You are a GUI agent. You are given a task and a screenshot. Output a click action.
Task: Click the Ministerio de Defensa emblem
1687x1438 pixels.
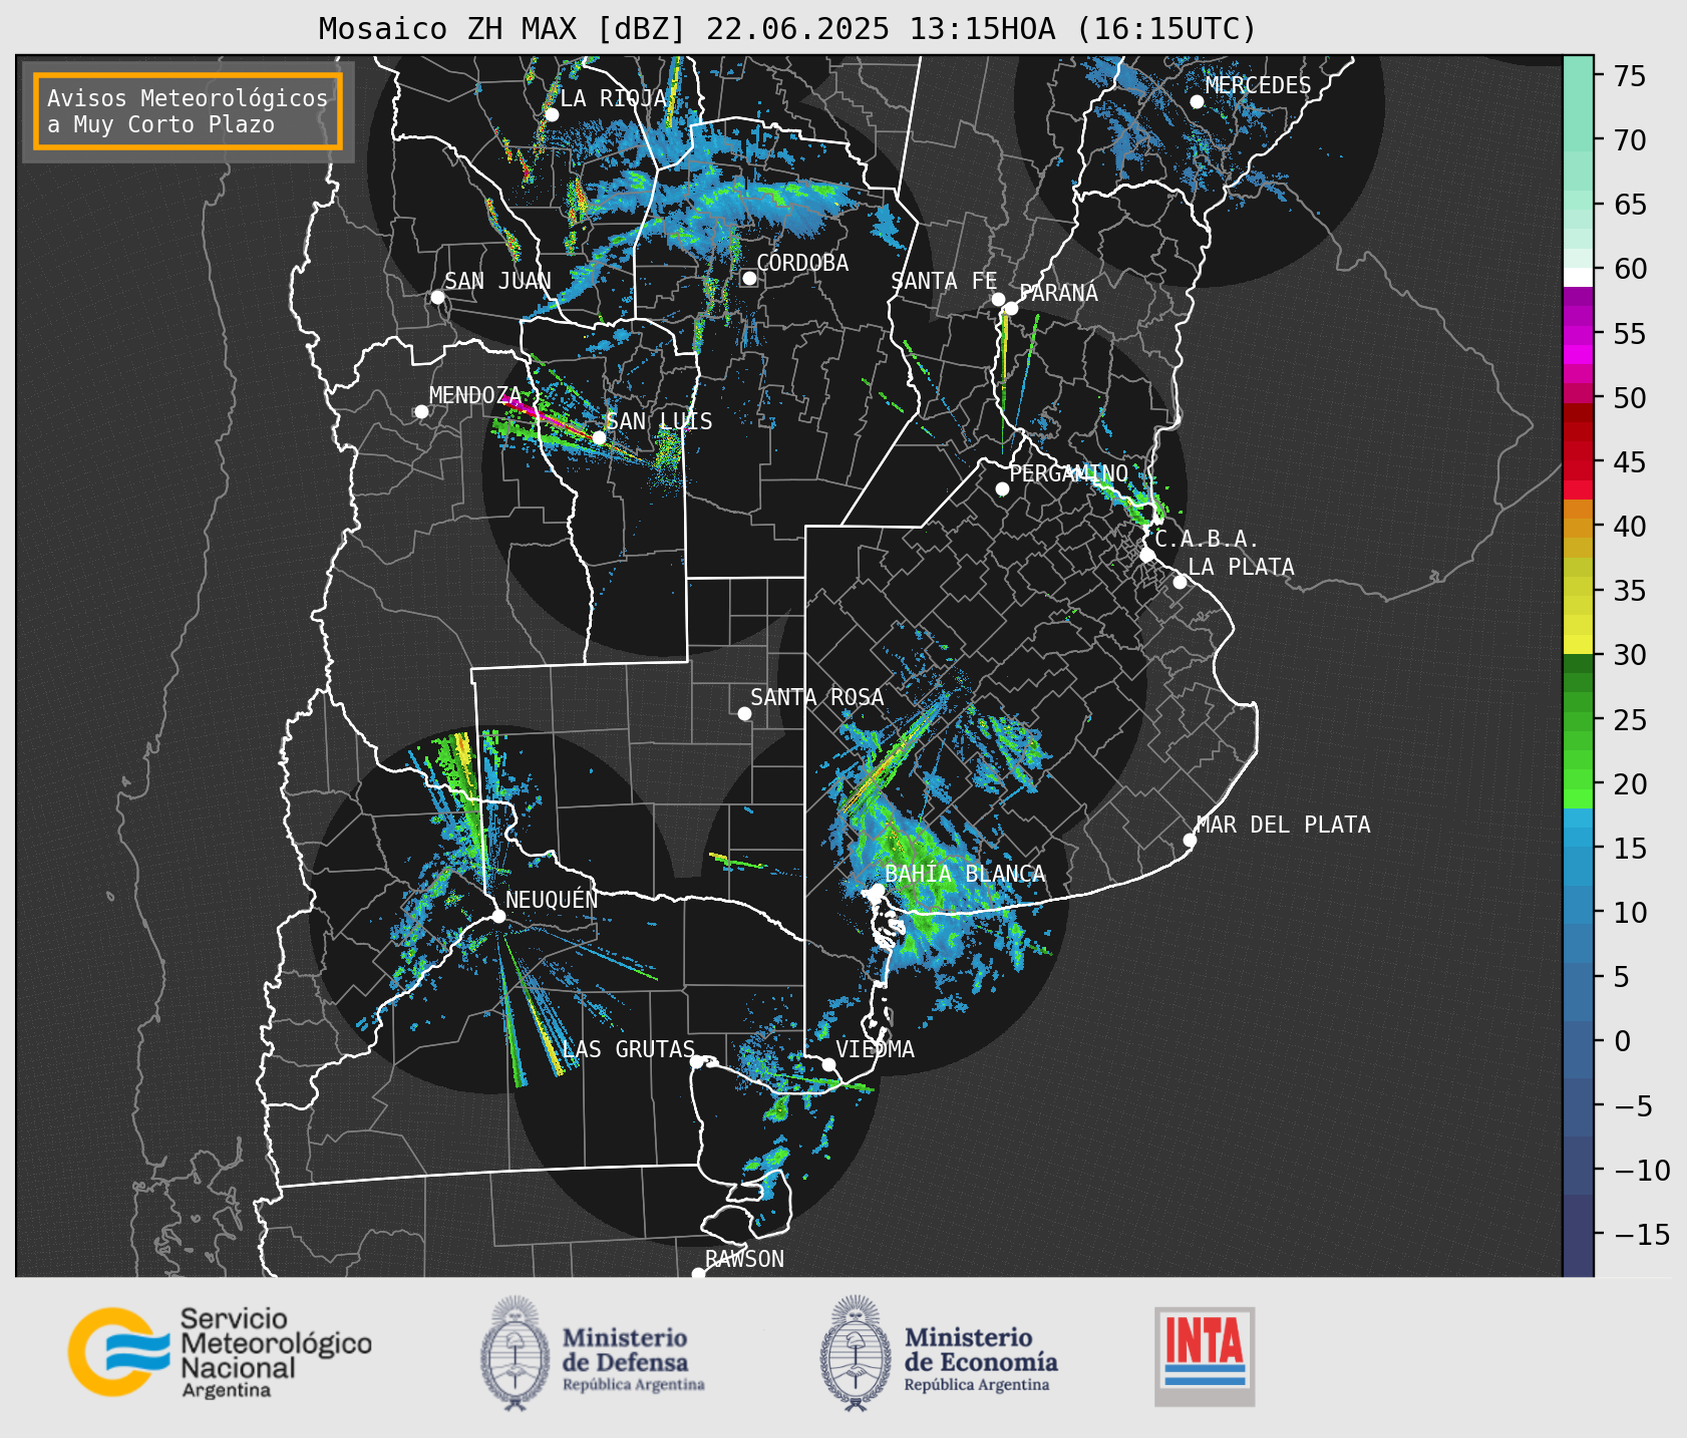pos(514,1353)
